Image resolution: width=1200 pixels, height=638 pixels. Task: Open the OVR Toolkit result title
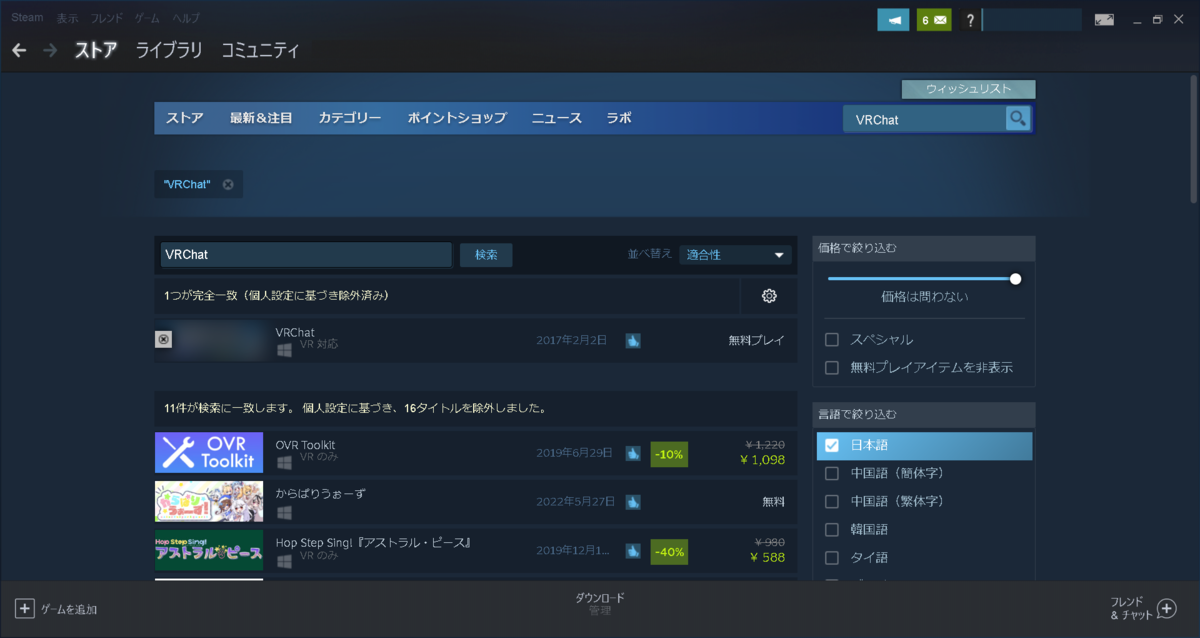[305, 444]
